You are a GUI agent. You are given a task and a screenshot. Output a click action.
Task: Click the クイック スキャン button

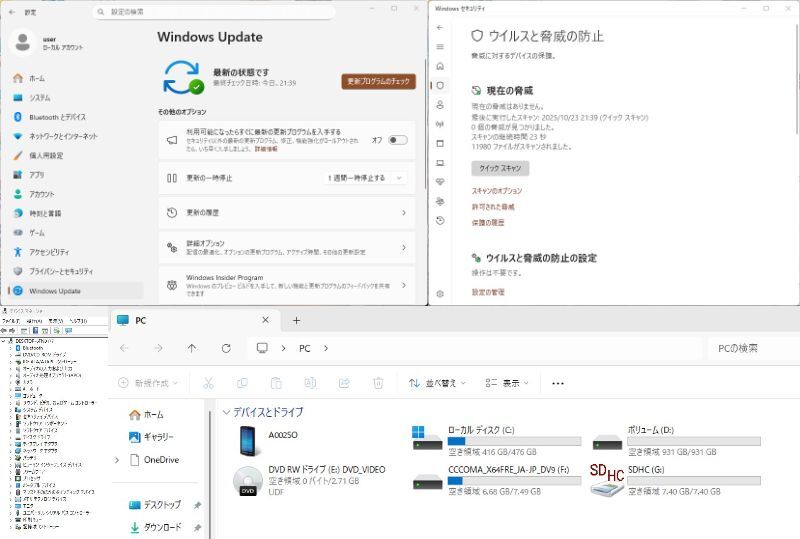[500, 168]
